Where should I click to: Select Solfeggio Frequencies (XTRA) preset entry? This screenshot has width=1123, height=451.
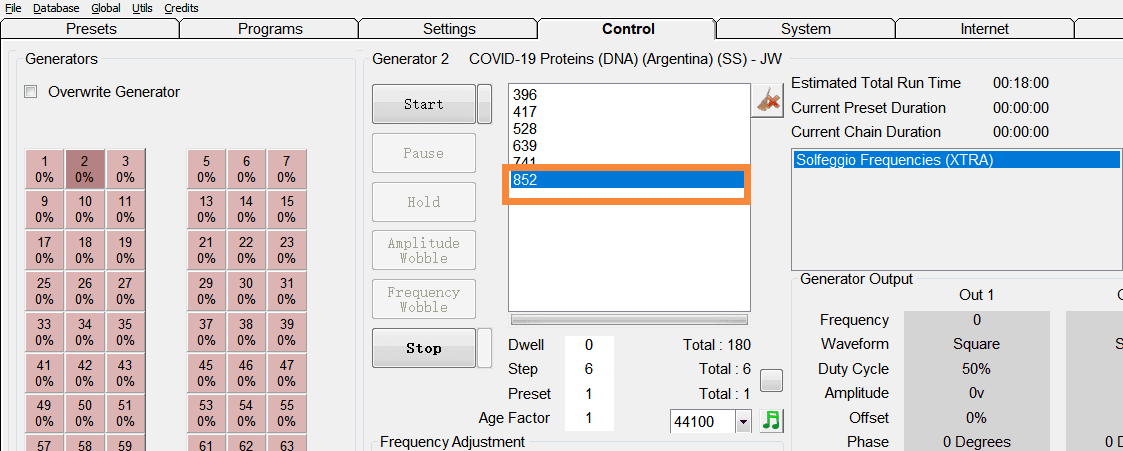pyautogui.click(x=957, y=160)
